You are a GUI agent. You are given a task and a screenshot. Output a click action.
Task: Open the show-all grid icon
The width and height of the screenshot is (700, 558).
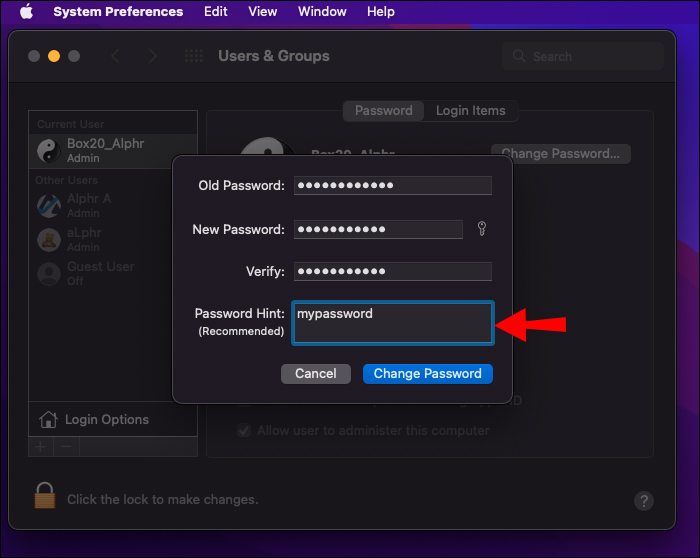[x=194, y=57]
